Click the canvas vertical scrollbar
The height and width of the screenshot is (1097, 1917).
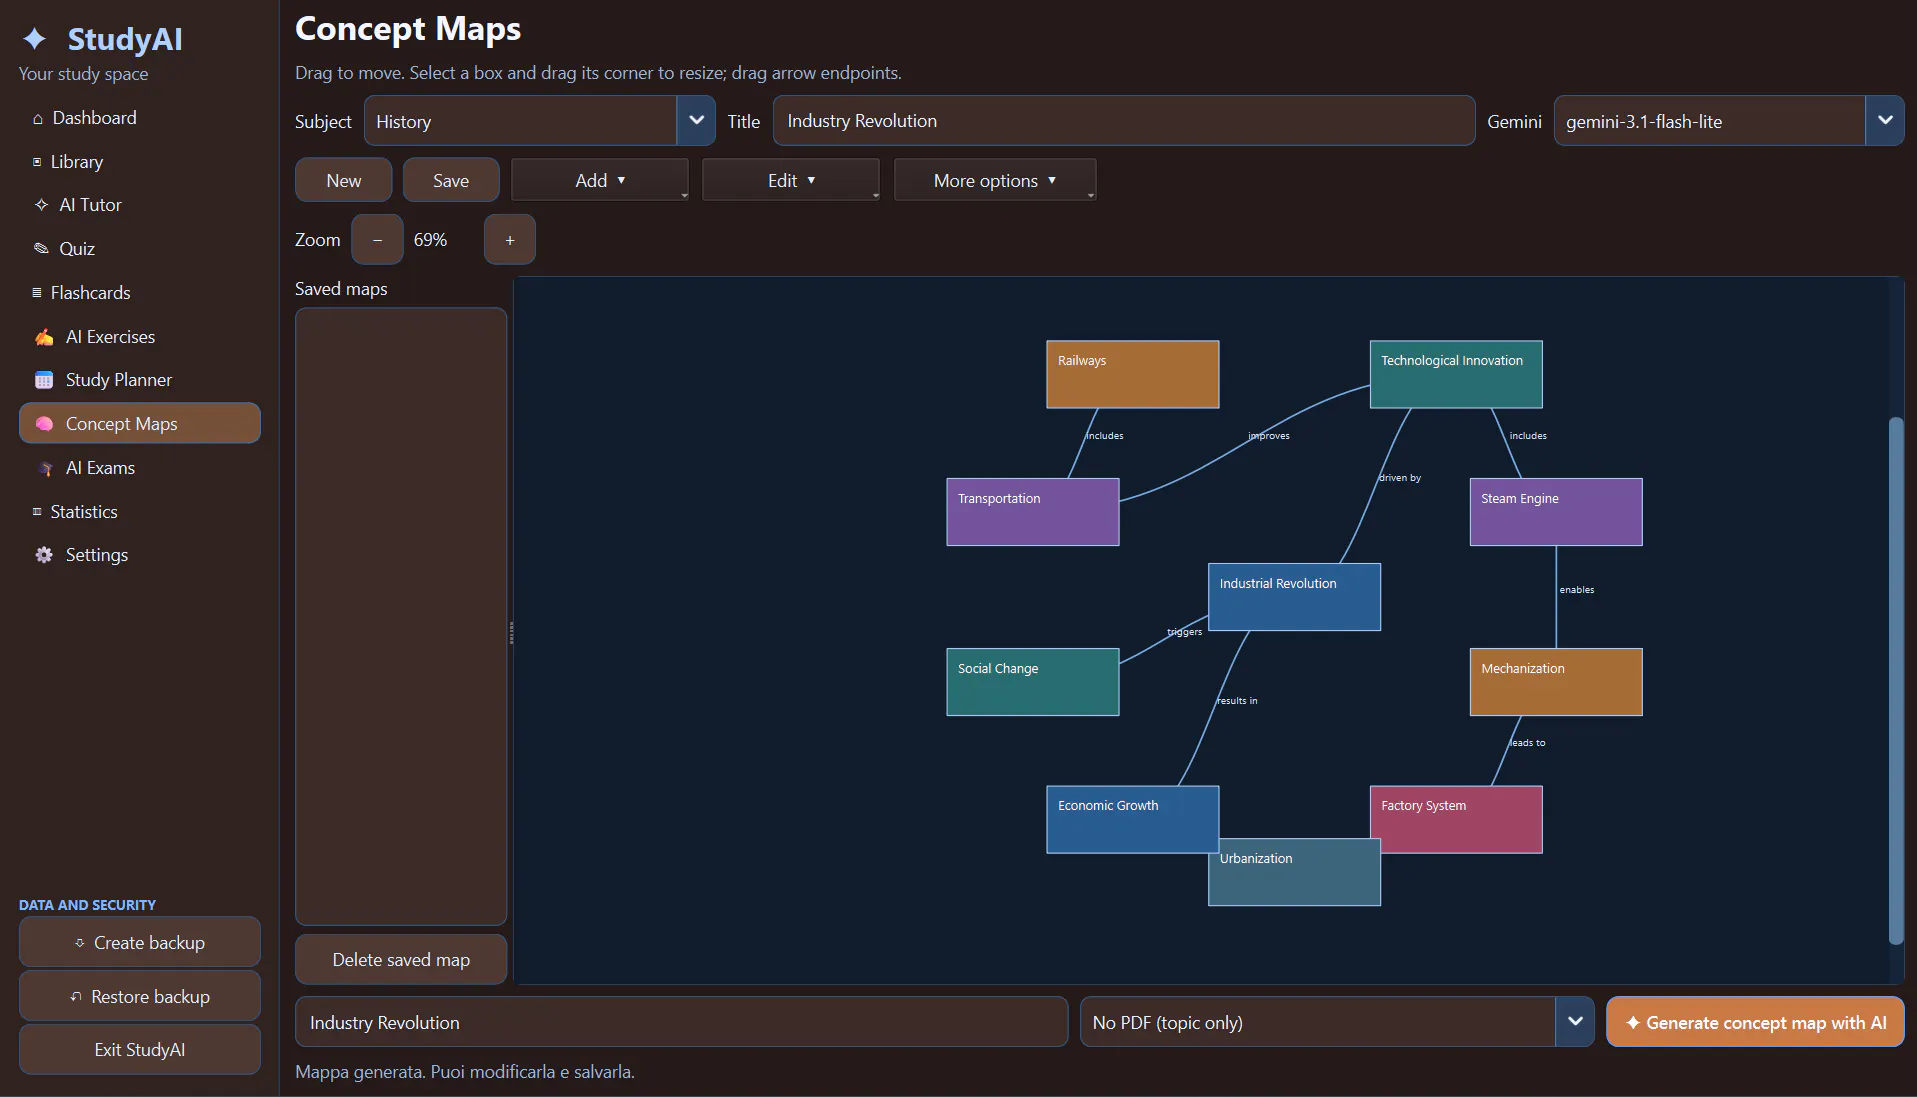tap(1895, 680)
